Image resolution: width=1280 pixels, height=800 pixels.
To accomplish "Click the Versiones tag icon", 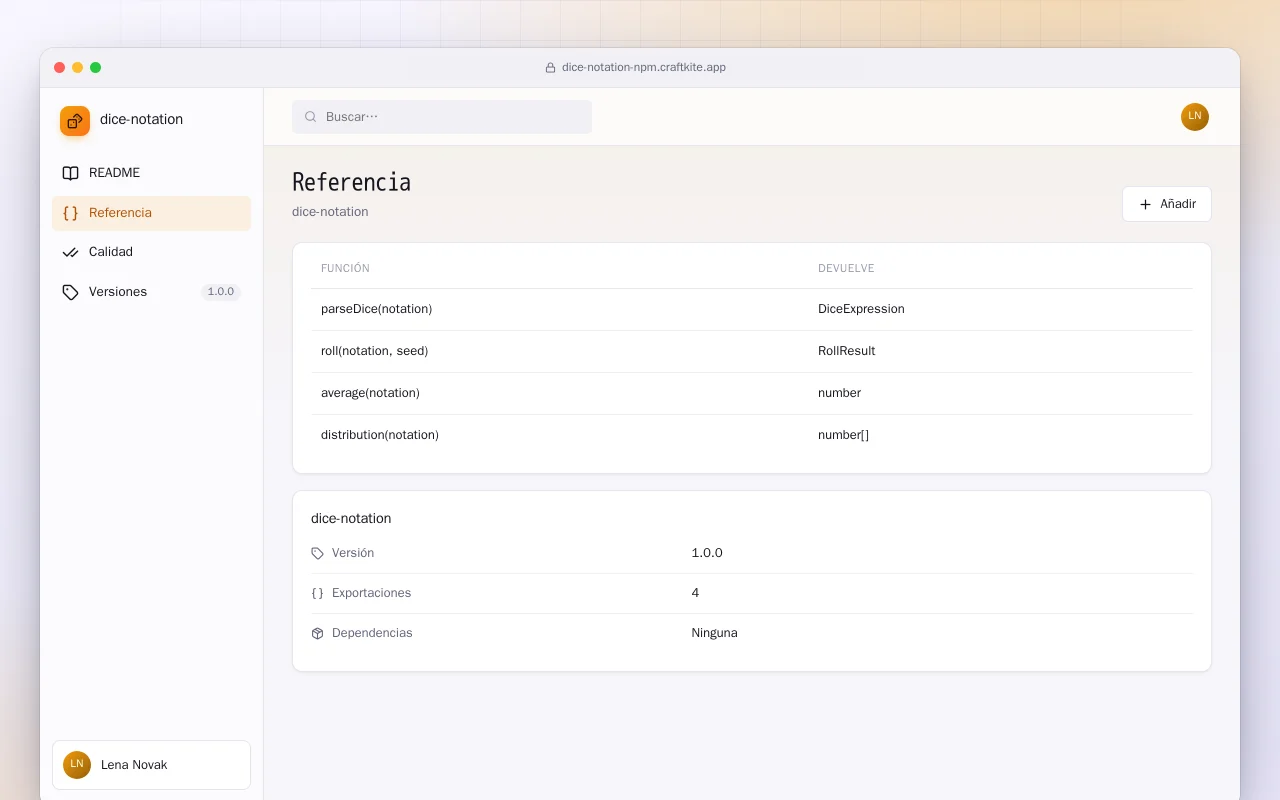I will click(x=70, y=292).
